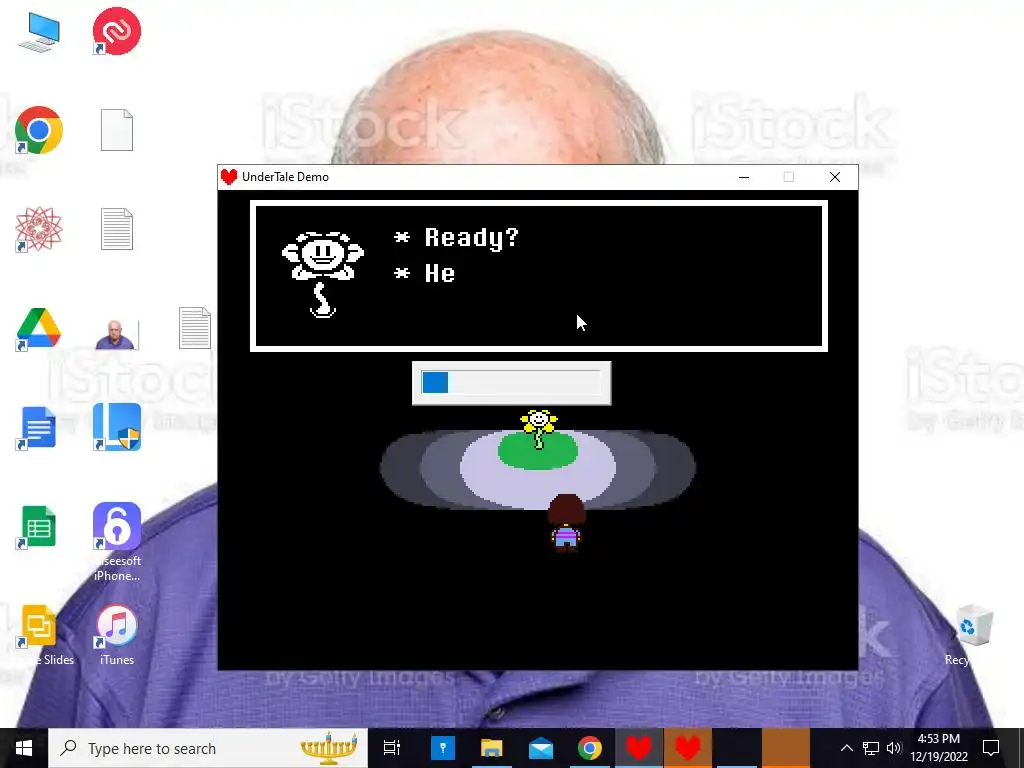
Task: Select the man's photo thumbnail on the desktop
Action: pos(117,334)
